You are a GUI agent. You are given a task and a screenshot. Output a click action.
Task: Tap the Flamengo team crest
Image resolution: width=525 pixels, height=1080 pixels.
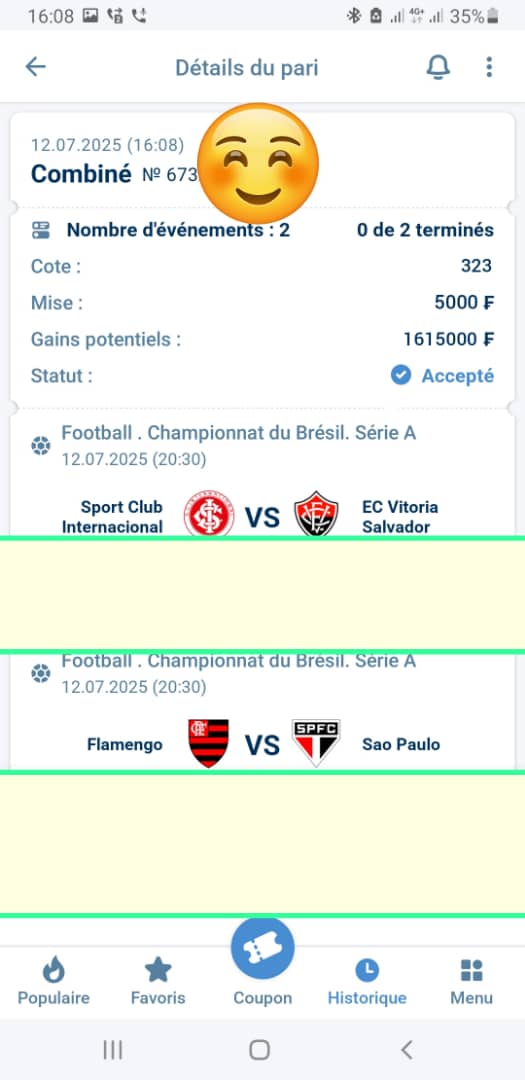(209, 743)
